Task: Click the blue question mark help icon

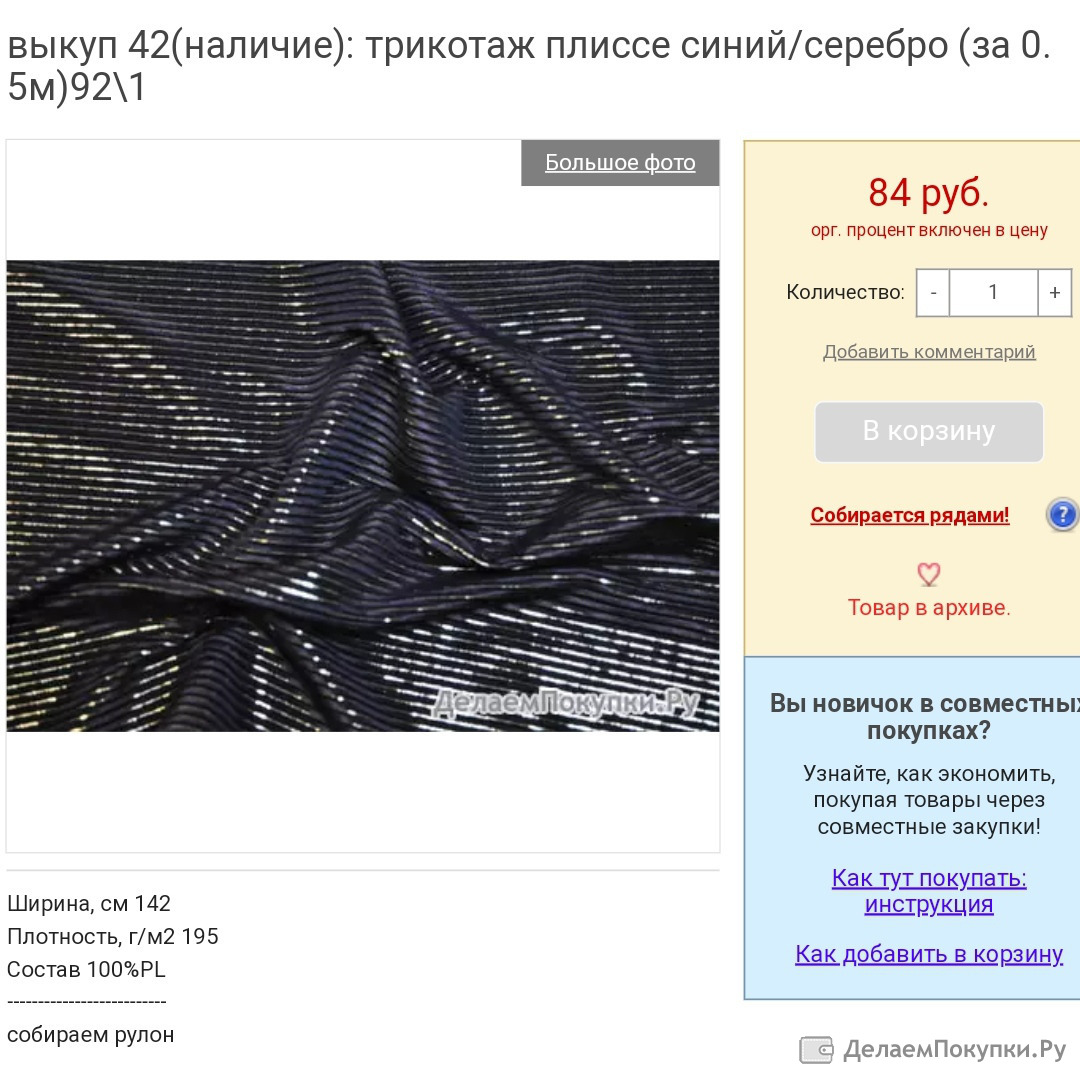Action: [x=1062, y=514]
